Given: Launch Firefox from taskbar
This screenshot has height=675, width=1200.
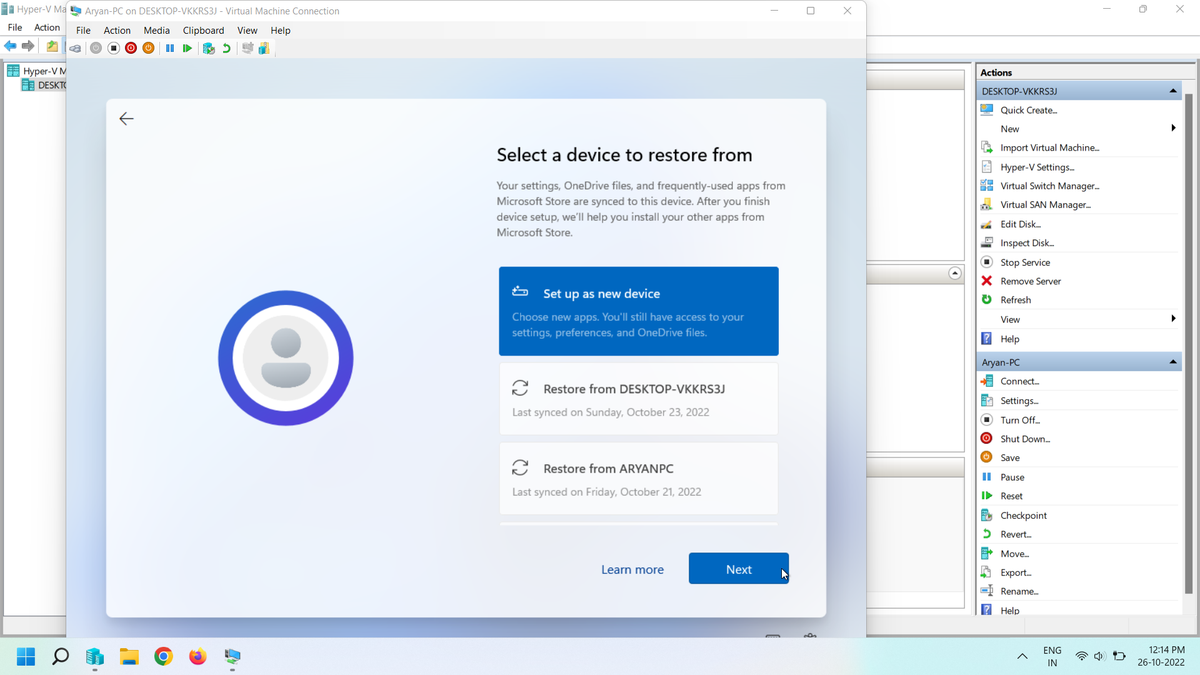Looking at the screenshot, I should pyautogui.click(x=198, y=657).
